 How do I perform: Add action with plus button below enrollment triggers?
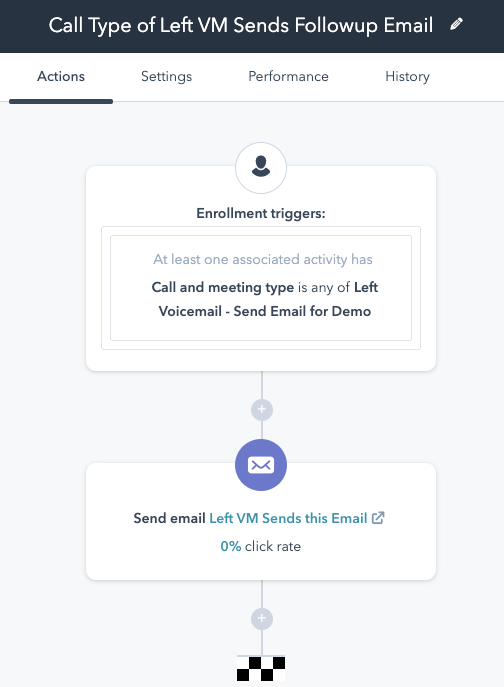point(262,410)
